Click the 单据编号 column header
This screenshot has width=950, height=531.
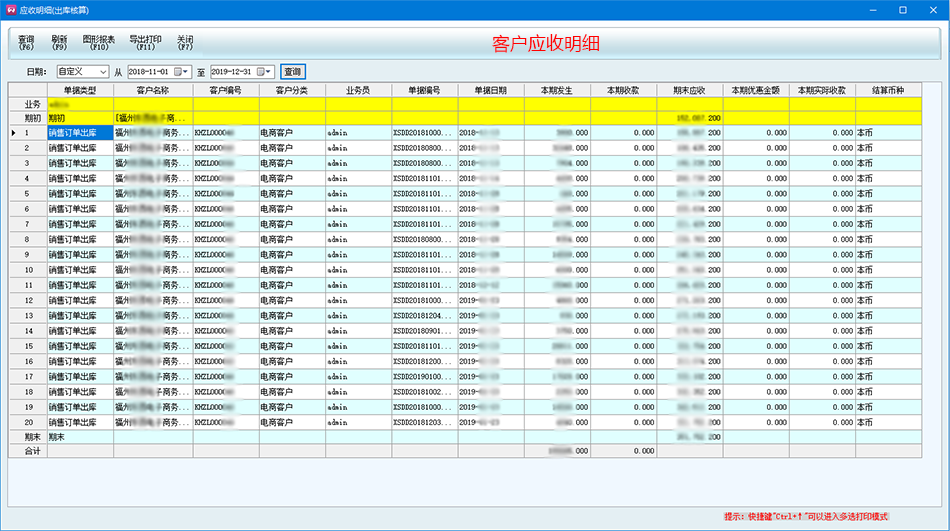(425, 90)
